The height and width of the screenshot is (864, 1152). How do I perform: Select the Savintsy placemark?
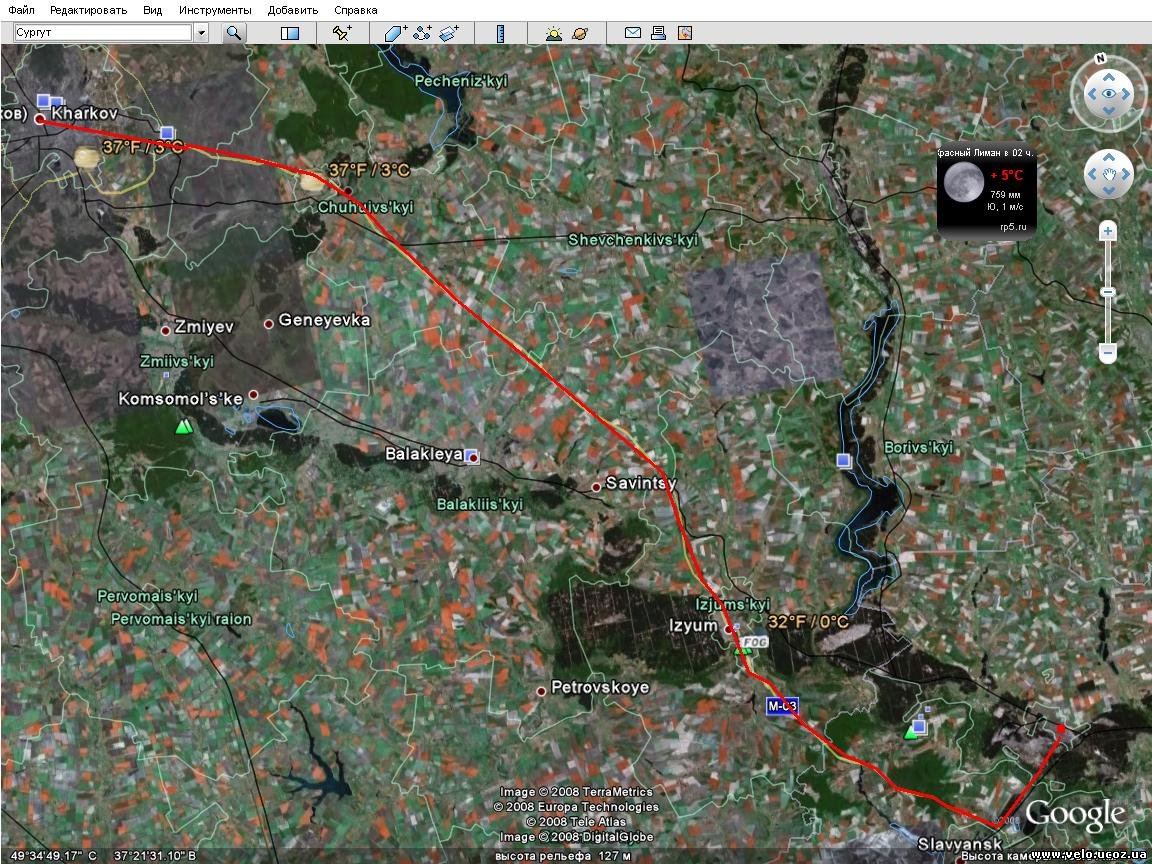tap(597, 487)
